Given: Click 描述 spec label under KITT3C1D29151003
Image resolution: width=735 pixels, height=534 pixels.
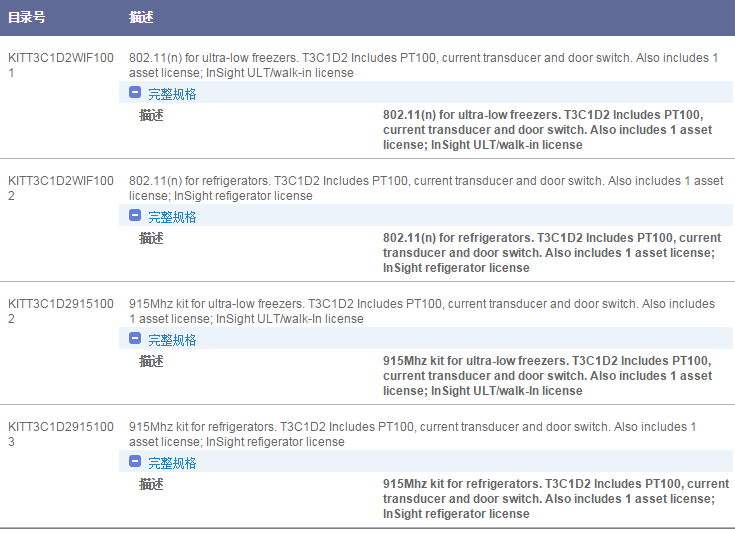Looking at the screenshot, I should pyautogui.click(x=151, y=484).
